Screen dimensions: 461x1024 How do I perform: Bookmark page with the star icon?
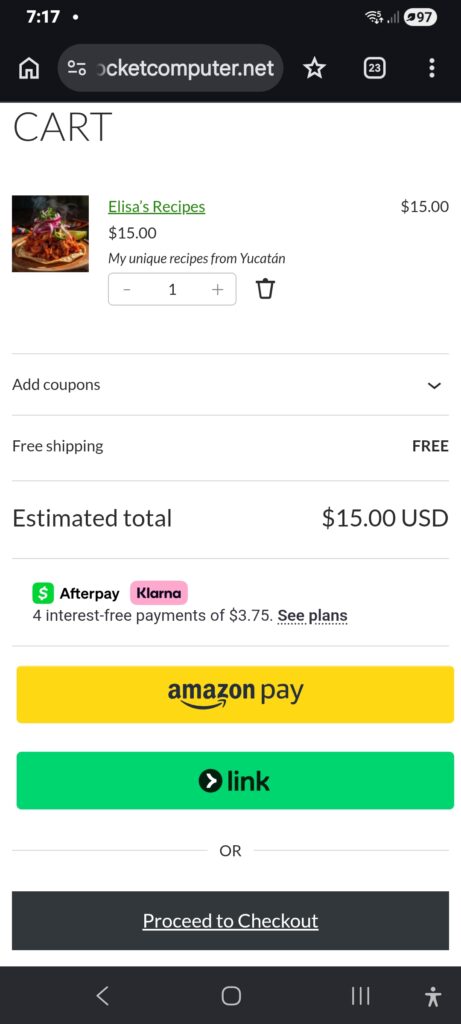314,68
